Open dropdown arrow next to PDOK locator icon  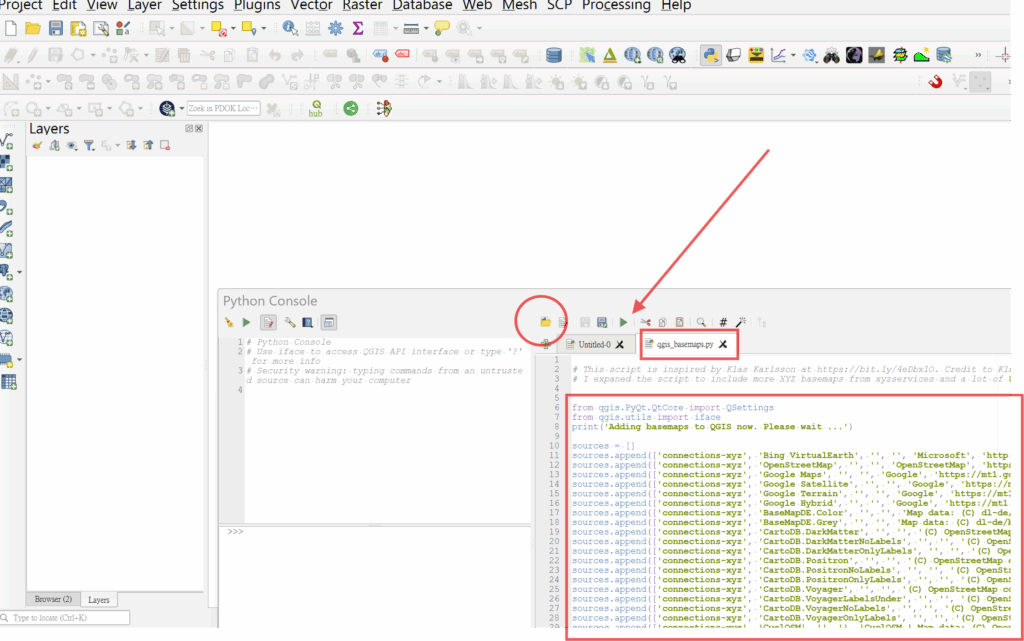pos(179,108)
